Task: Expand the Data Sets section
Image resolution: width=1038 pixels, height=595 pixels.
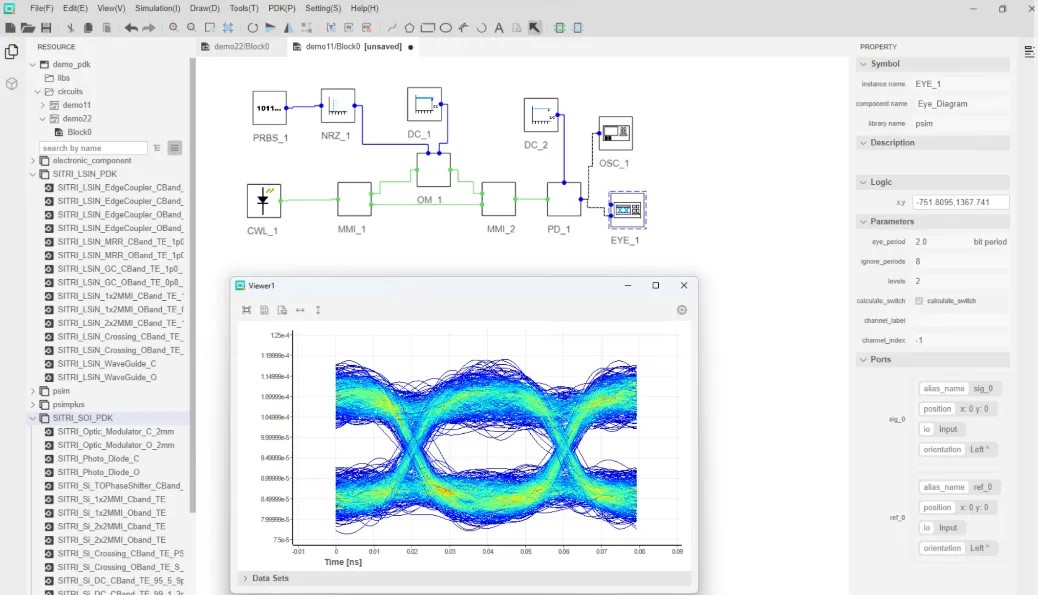Action: pos(245,578)
